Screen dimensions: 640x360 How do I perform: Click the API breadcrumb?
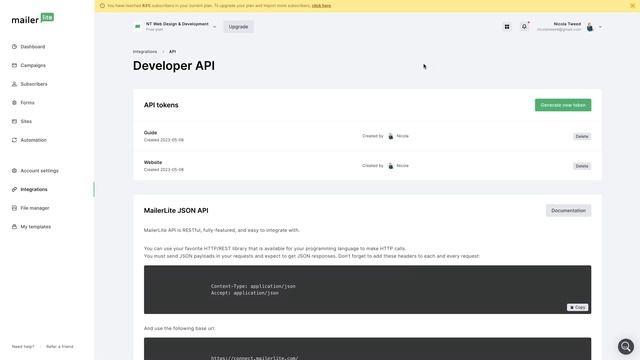point(173,52)
